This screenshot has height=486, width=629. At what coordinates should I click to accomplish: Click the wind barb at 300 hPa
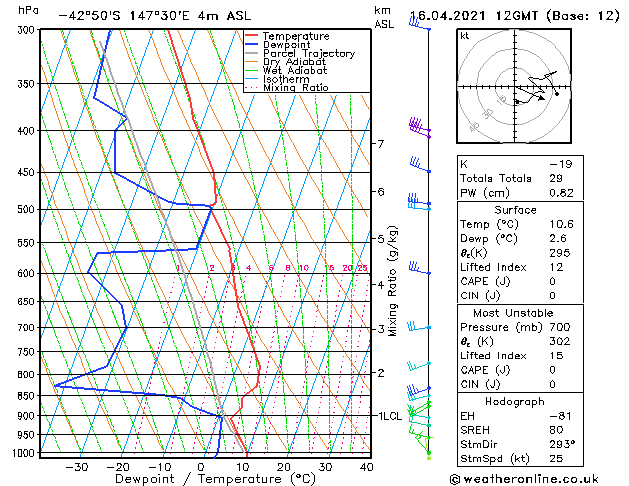point(420,23)
